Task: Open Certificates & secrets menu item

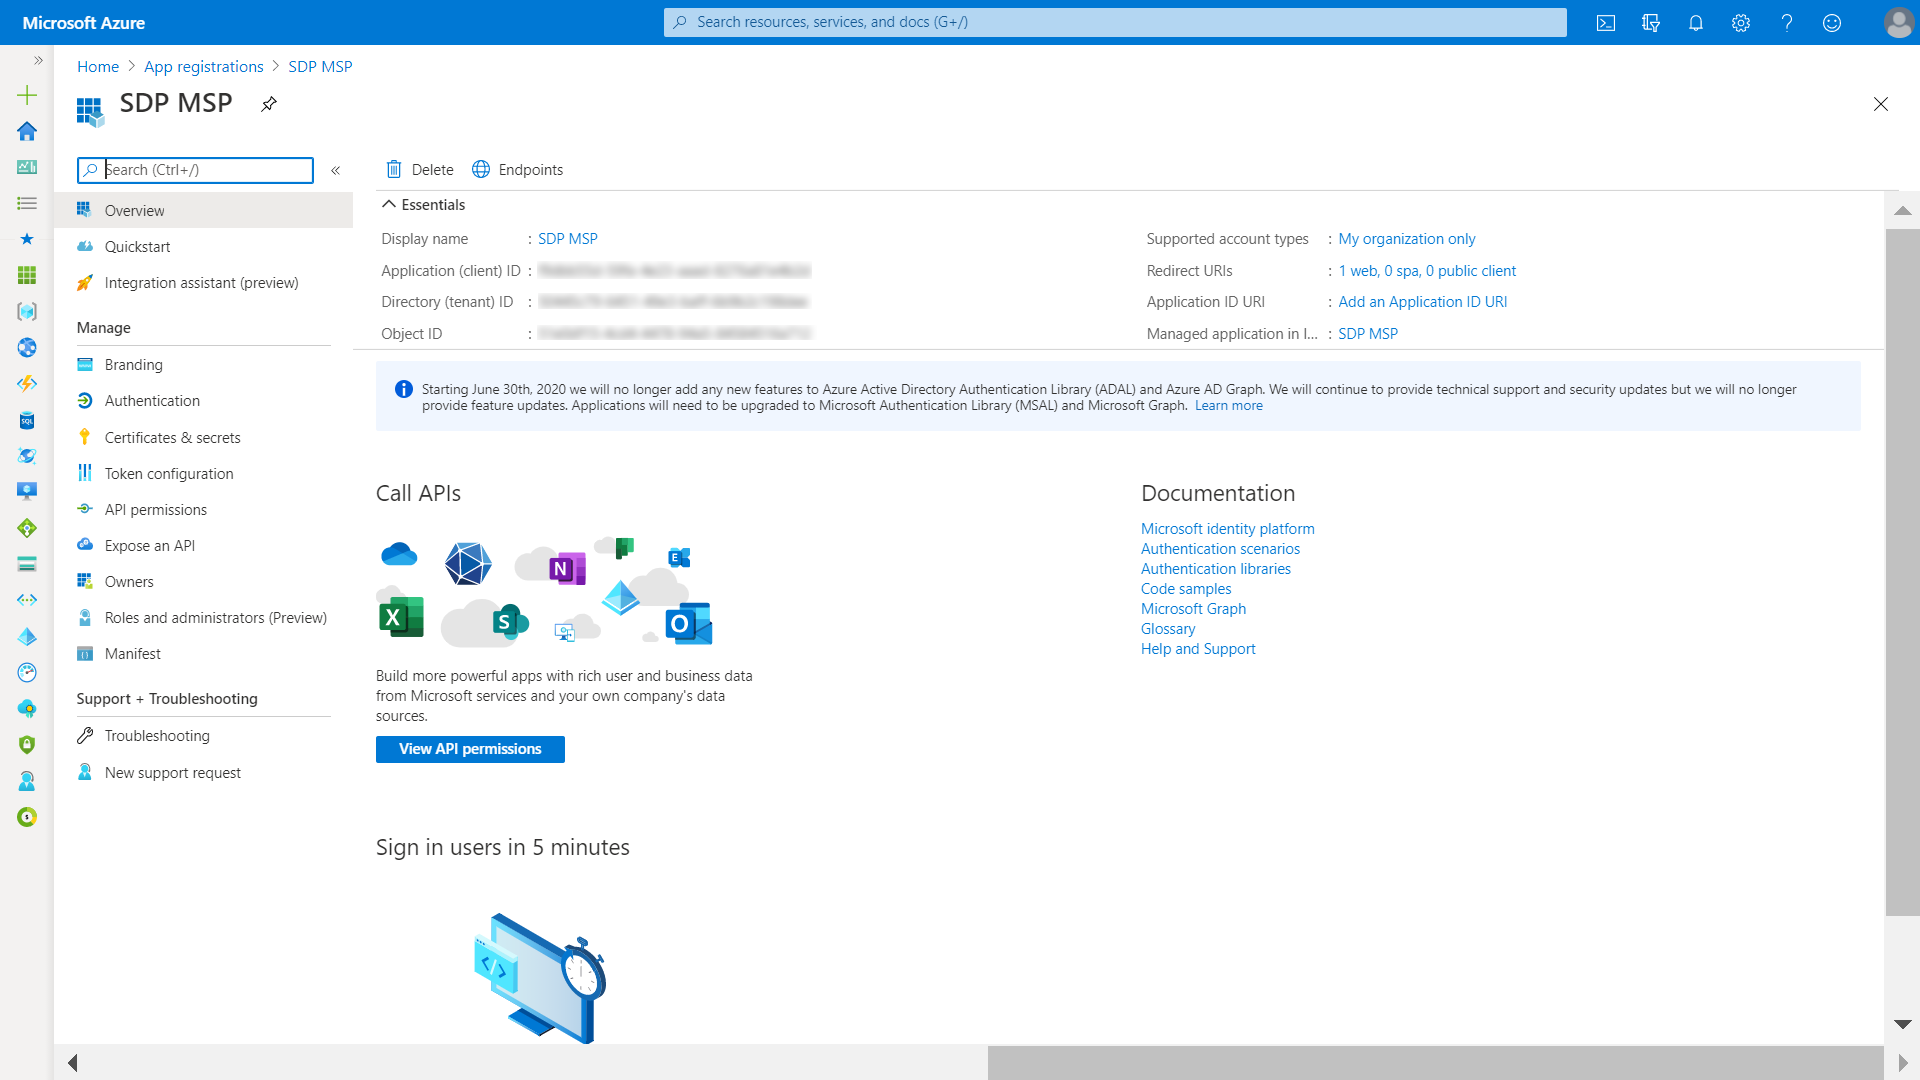Action: [x=172, y=438]
